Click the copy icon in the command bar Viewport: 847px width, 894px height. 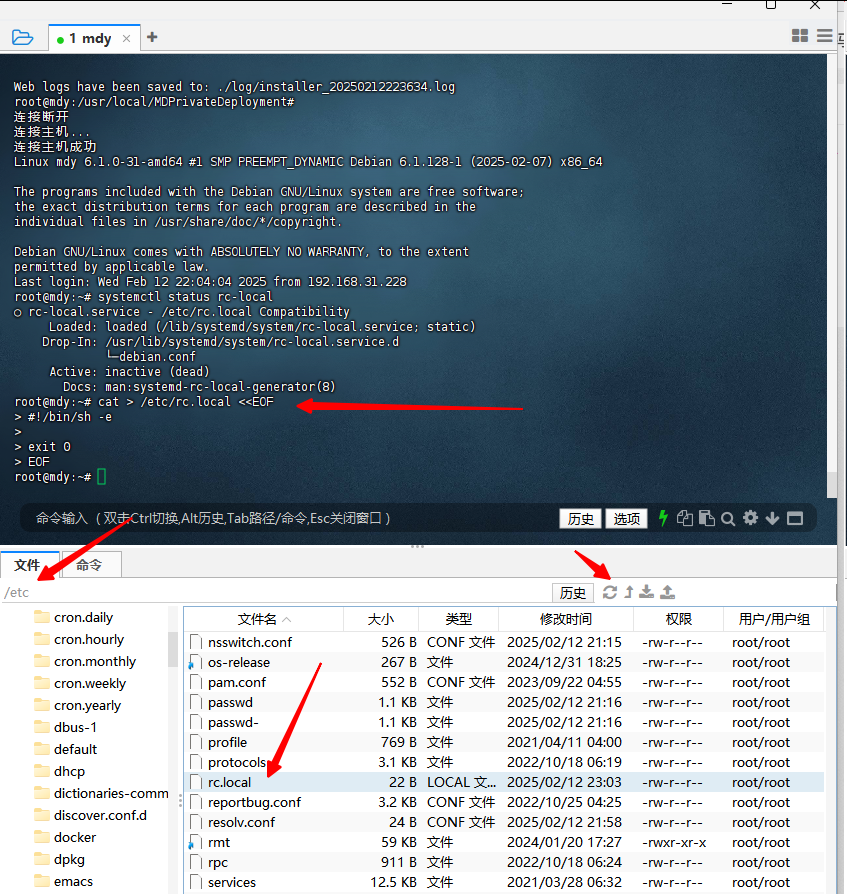(685, 518)
